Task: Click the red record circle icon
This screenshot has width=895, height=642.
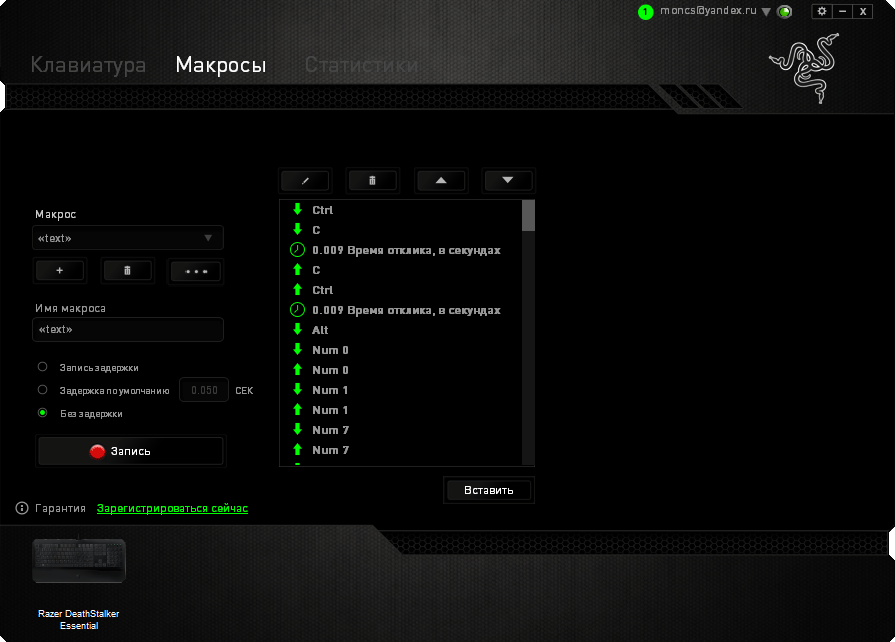Action: point(98,451)
